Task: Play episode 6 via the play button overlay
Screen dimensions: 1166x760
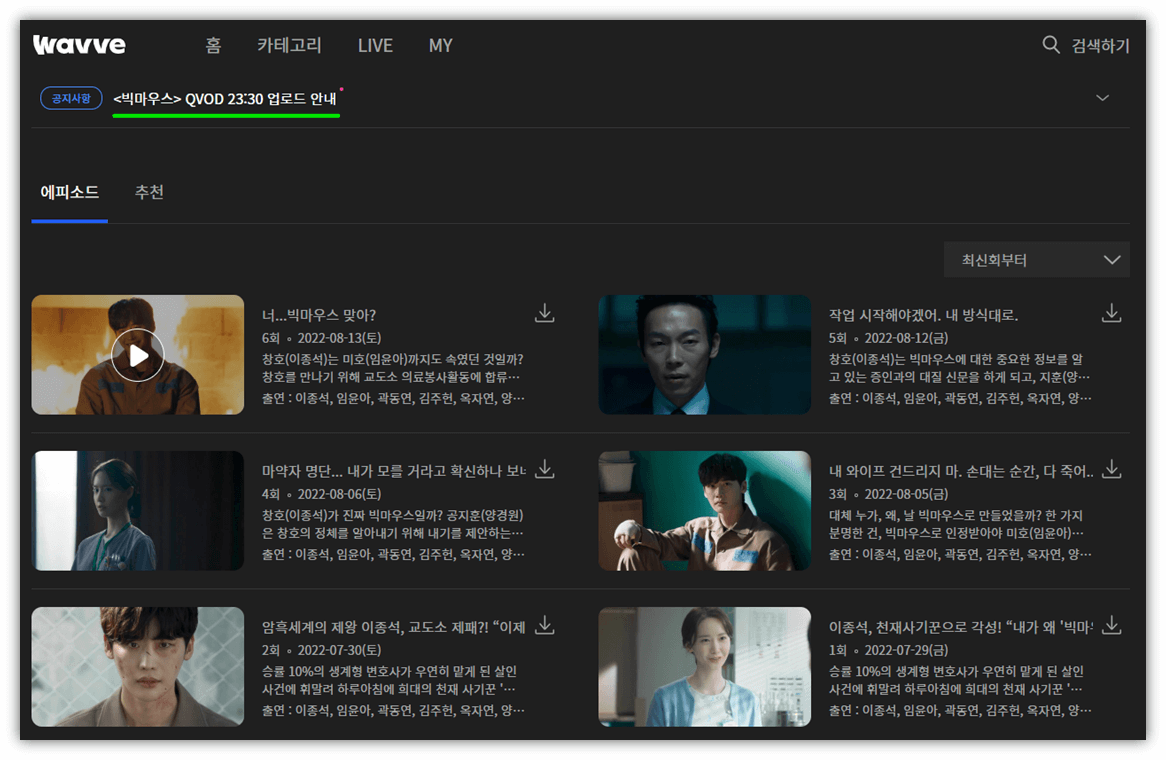Action: point(137,355)
